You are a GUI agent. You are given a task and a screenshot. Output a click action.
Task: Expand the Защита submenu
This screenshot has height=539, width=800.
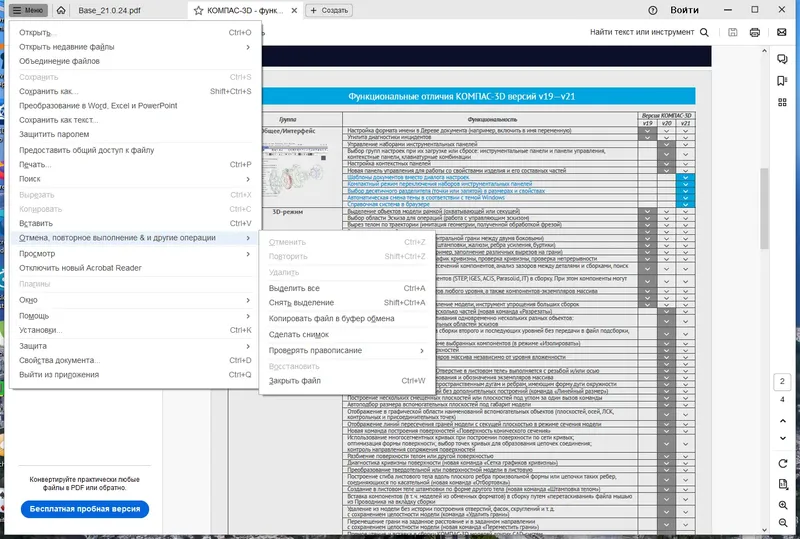135,346
